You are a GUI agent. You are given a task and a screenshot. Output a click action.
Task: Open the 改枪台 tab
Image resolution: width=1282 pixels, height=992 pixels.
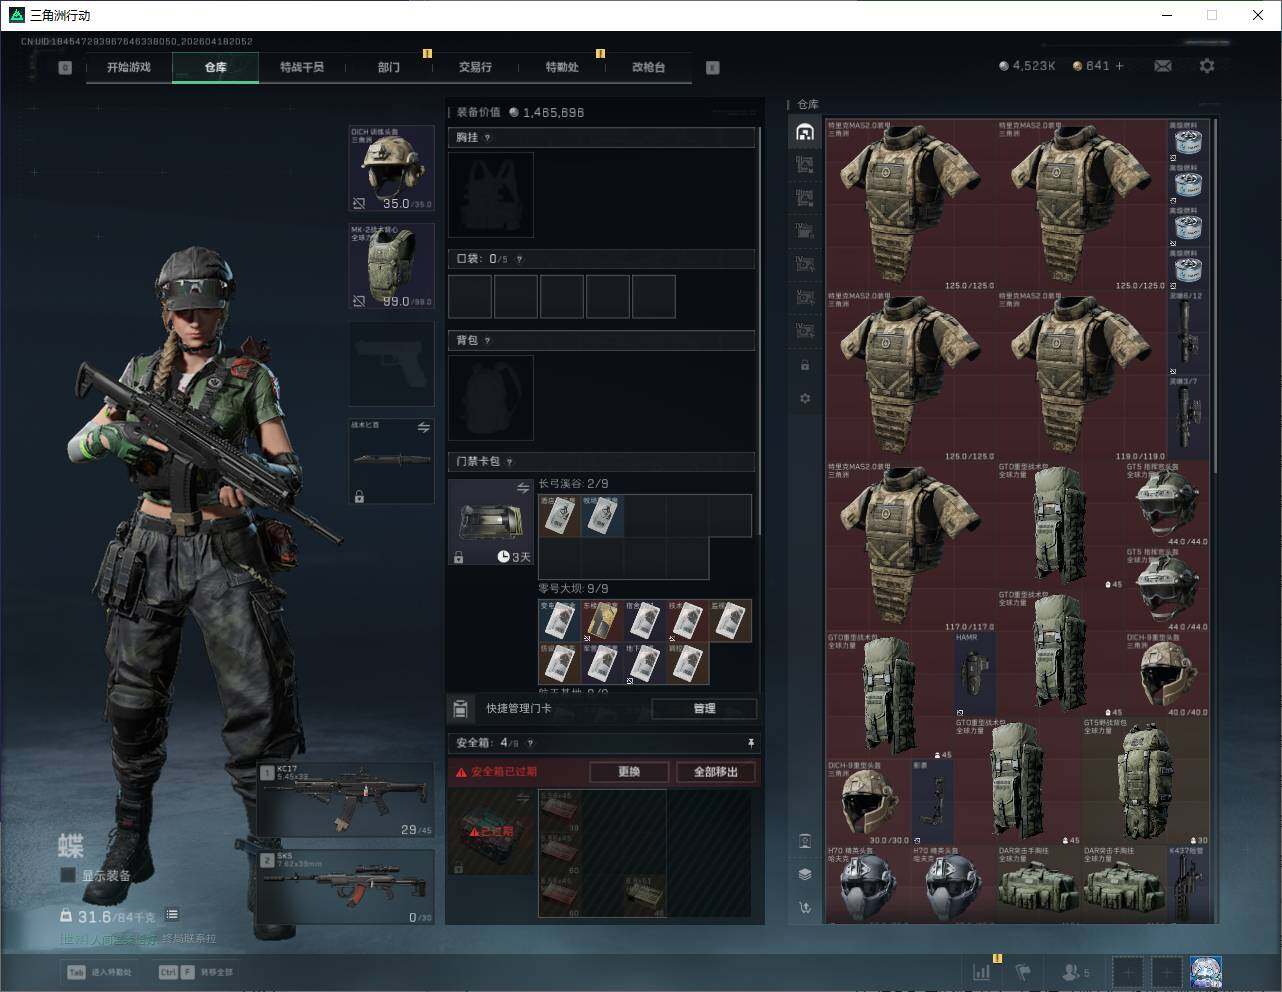(x=648, y=67)
